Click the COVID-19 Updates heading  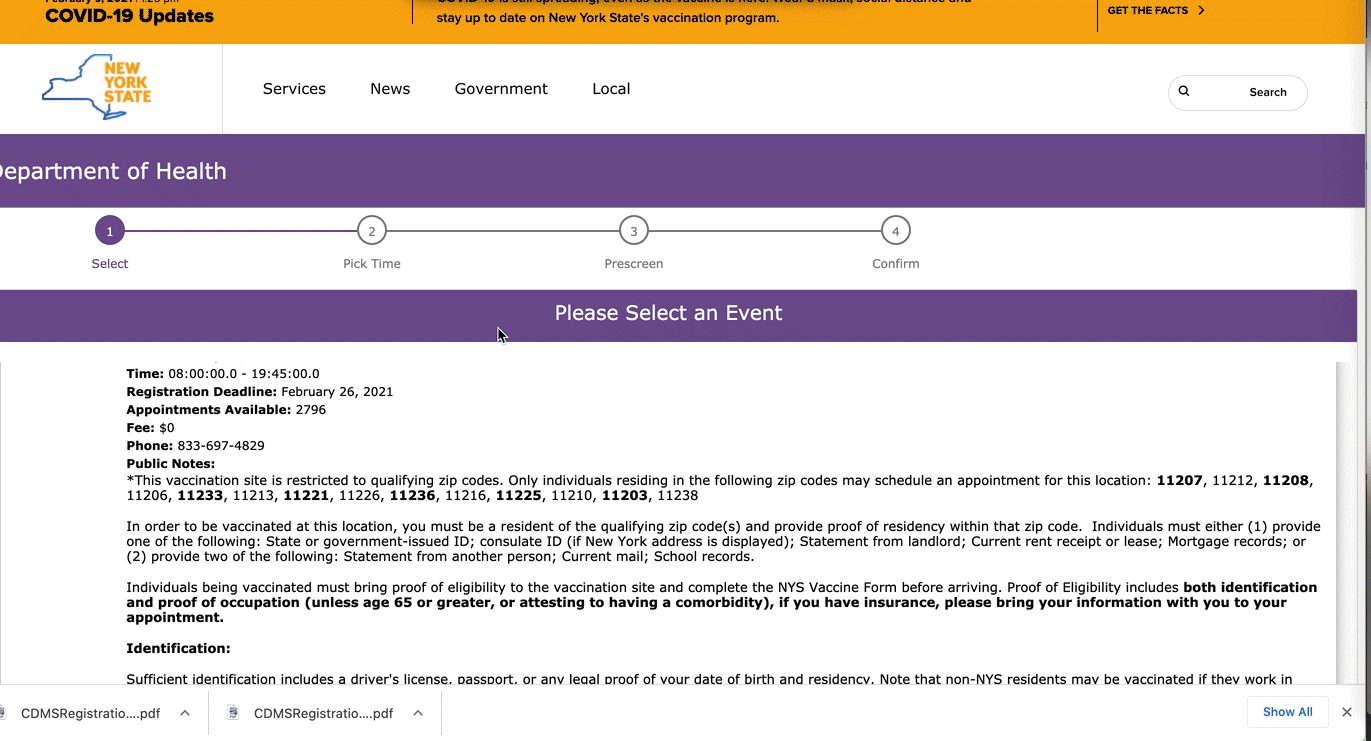pyautogui.click(x=129, y=16)
